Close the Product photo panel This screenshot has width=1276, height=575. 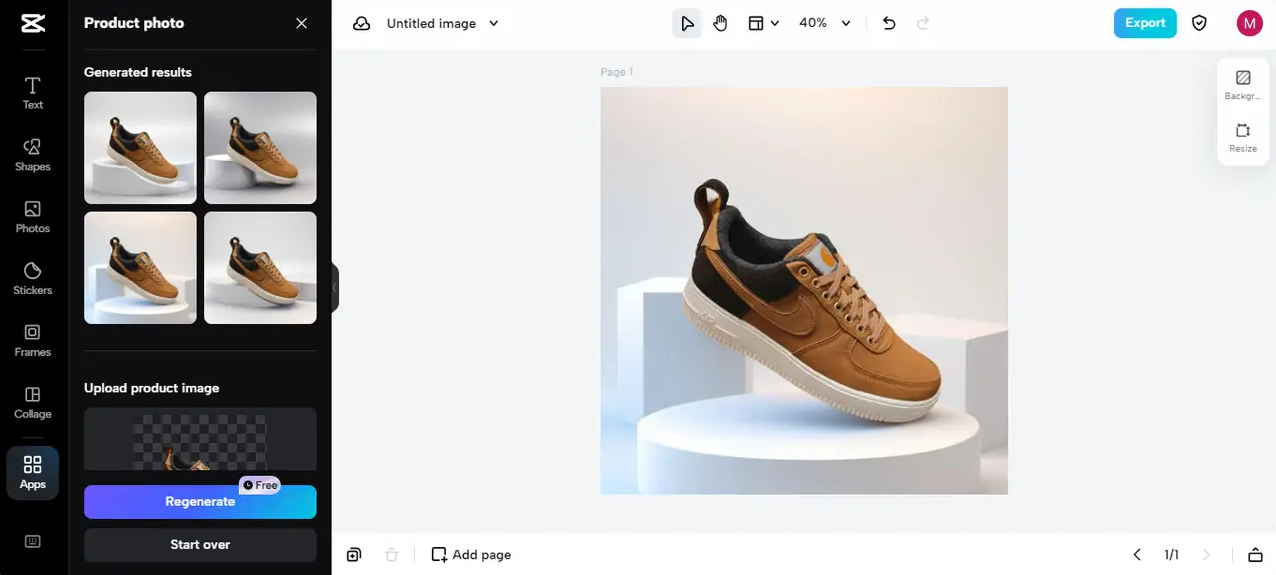point(301,23)
